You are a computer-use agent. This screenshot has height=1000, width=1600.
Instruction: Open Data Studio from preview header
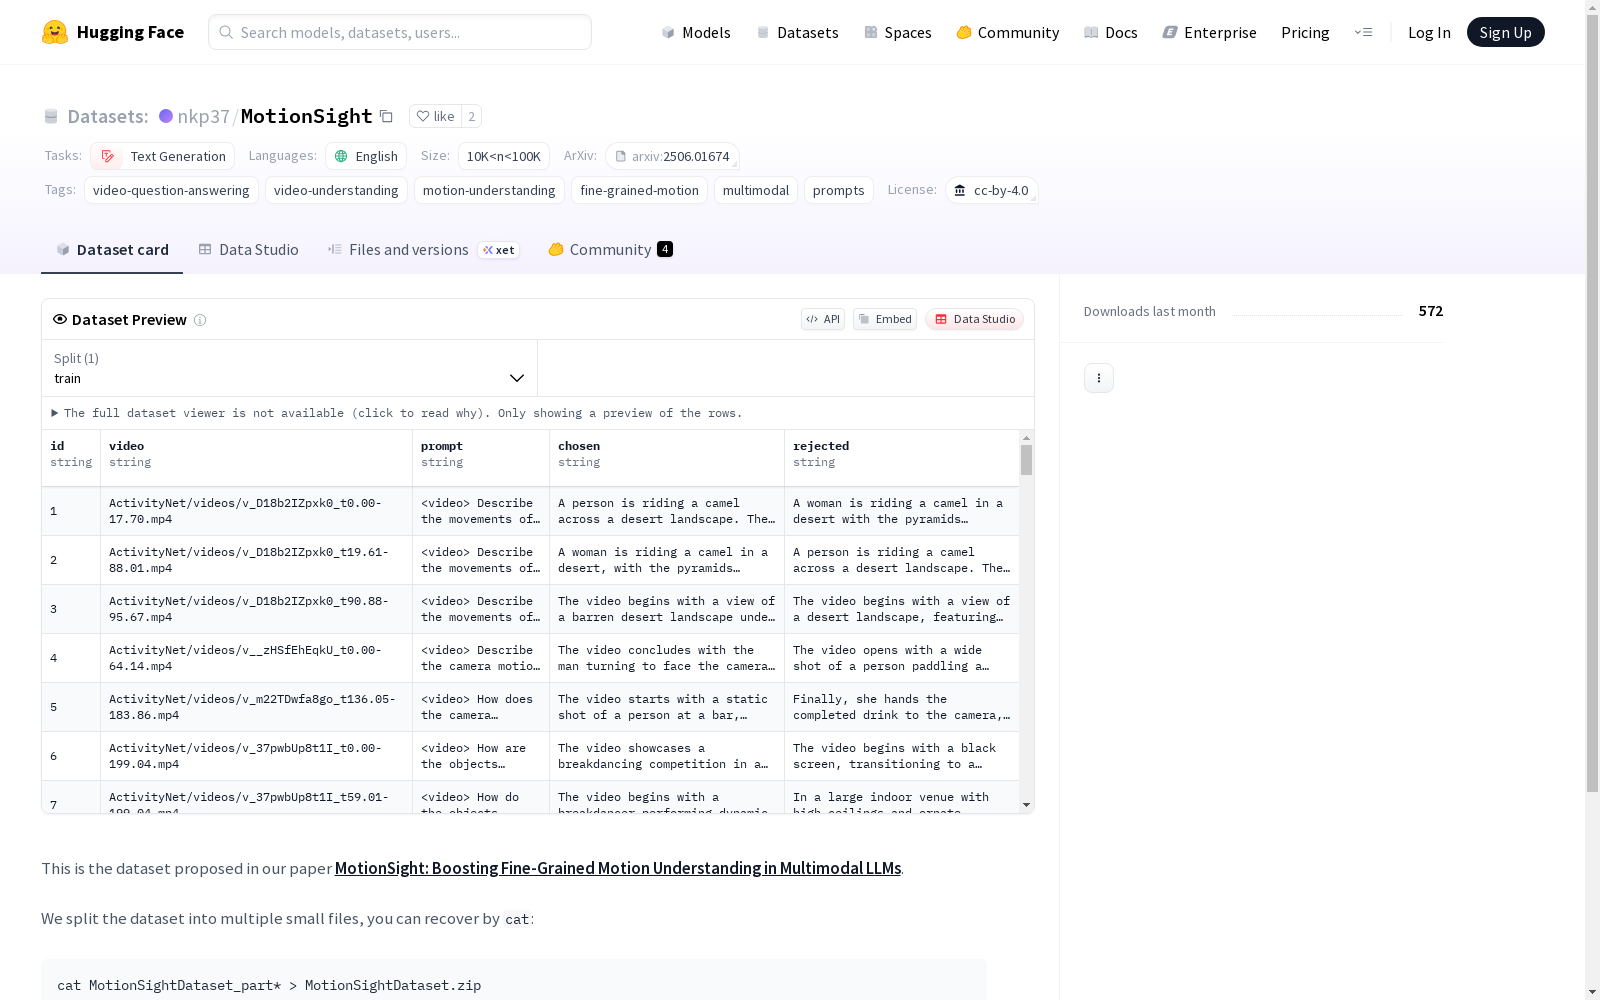[x=974, y=319]
